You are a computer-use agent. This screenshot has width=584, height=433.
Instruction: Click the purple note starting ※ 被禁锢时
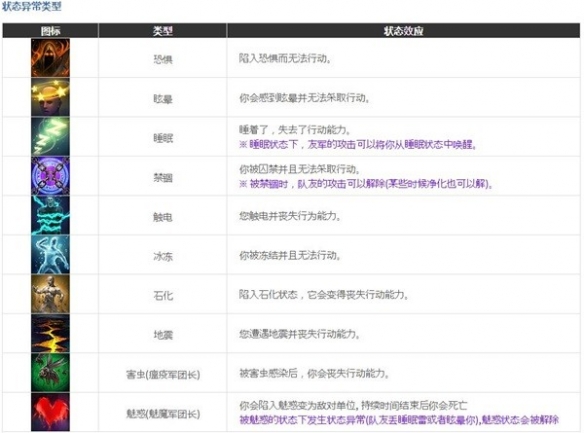coord(366,184)
